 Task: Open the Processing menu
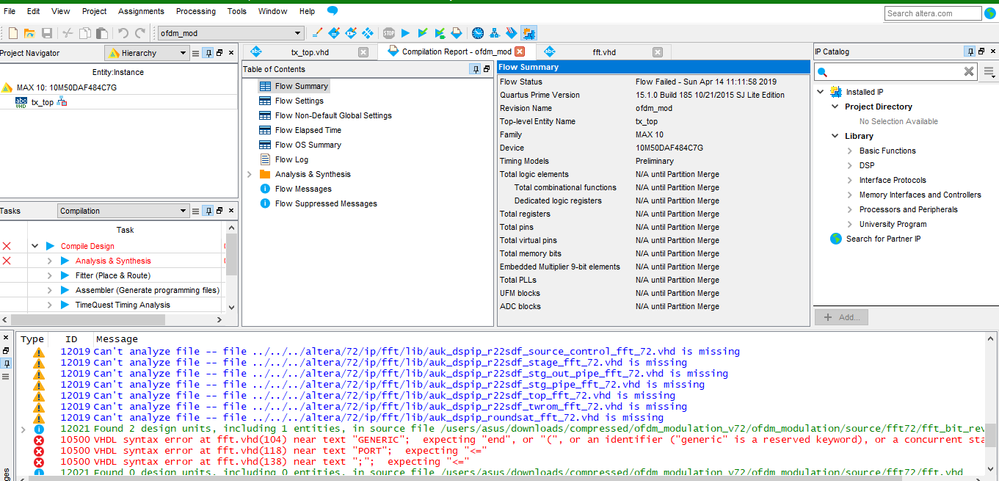[195, 11]
